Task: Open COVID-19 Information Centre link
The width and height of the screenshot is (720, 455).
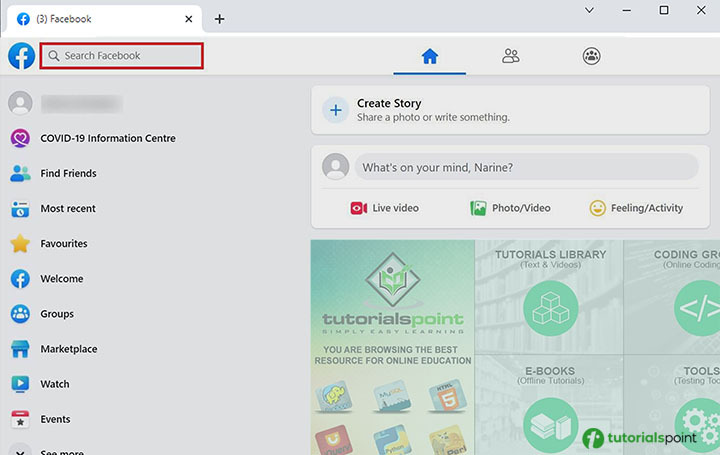Action: click(108, 138)
